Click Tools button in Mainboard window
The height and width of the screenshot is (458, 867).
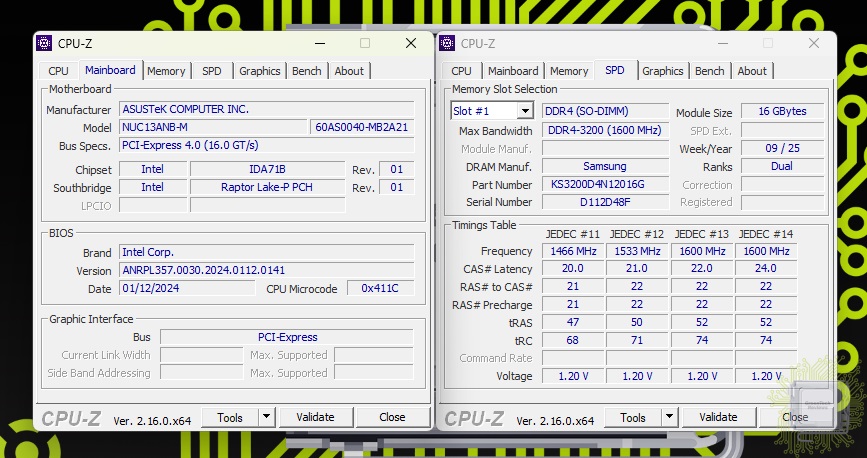click(x=230, y=417)
